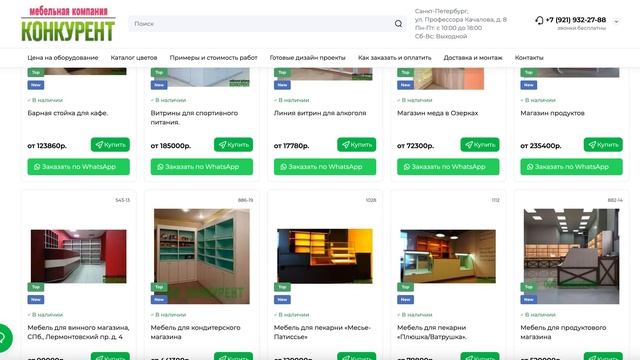640x360 pixels.
Task: Order Магазин продуктов via WhatsApp
Action: [571, 167]
